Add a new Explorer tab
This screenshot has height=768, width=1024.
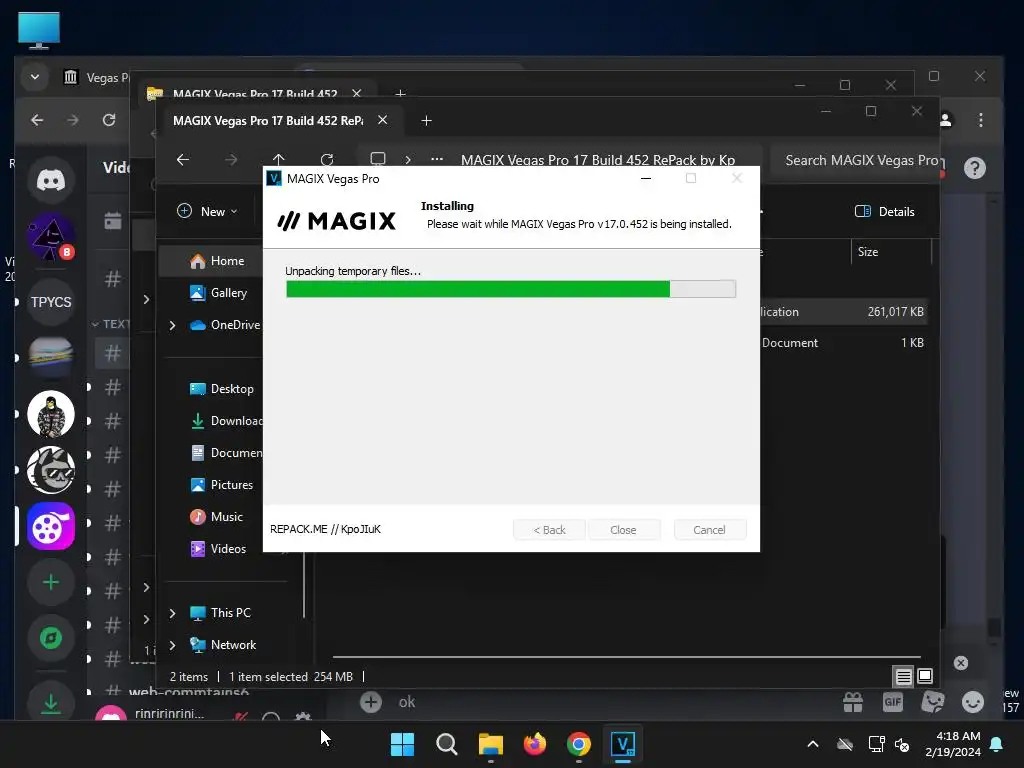pos(426,121)
